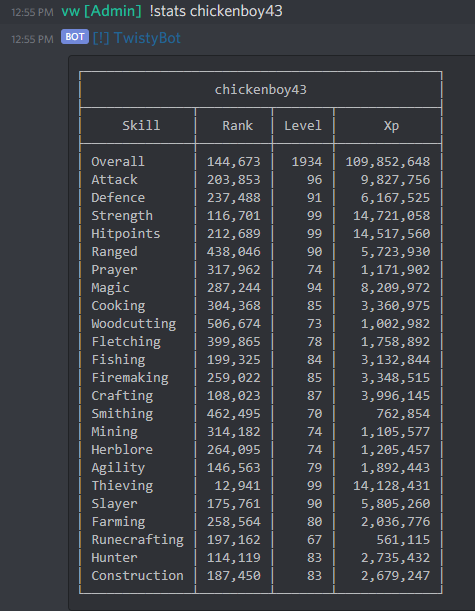Screen dimensions: 475x611
Task: Click the Xp column header
Action: click(391, 126)
